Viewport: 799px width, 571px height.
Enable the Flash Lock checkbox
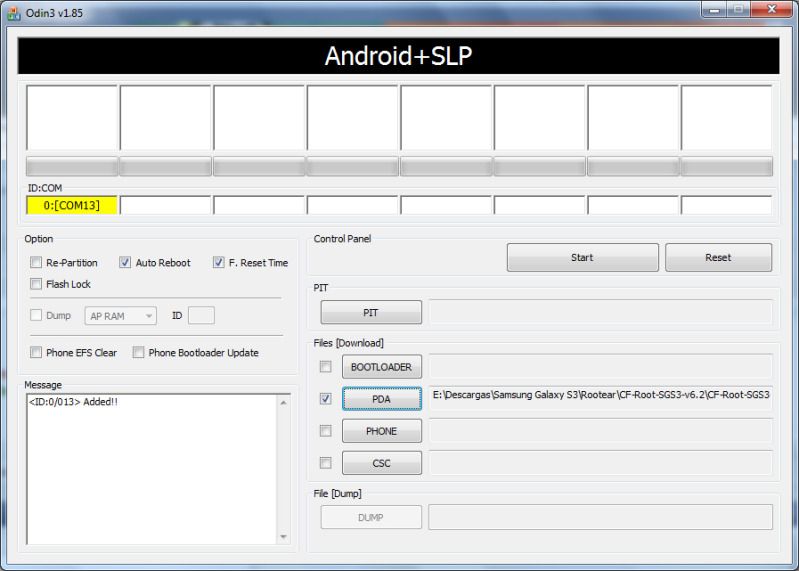coord(37,284)
